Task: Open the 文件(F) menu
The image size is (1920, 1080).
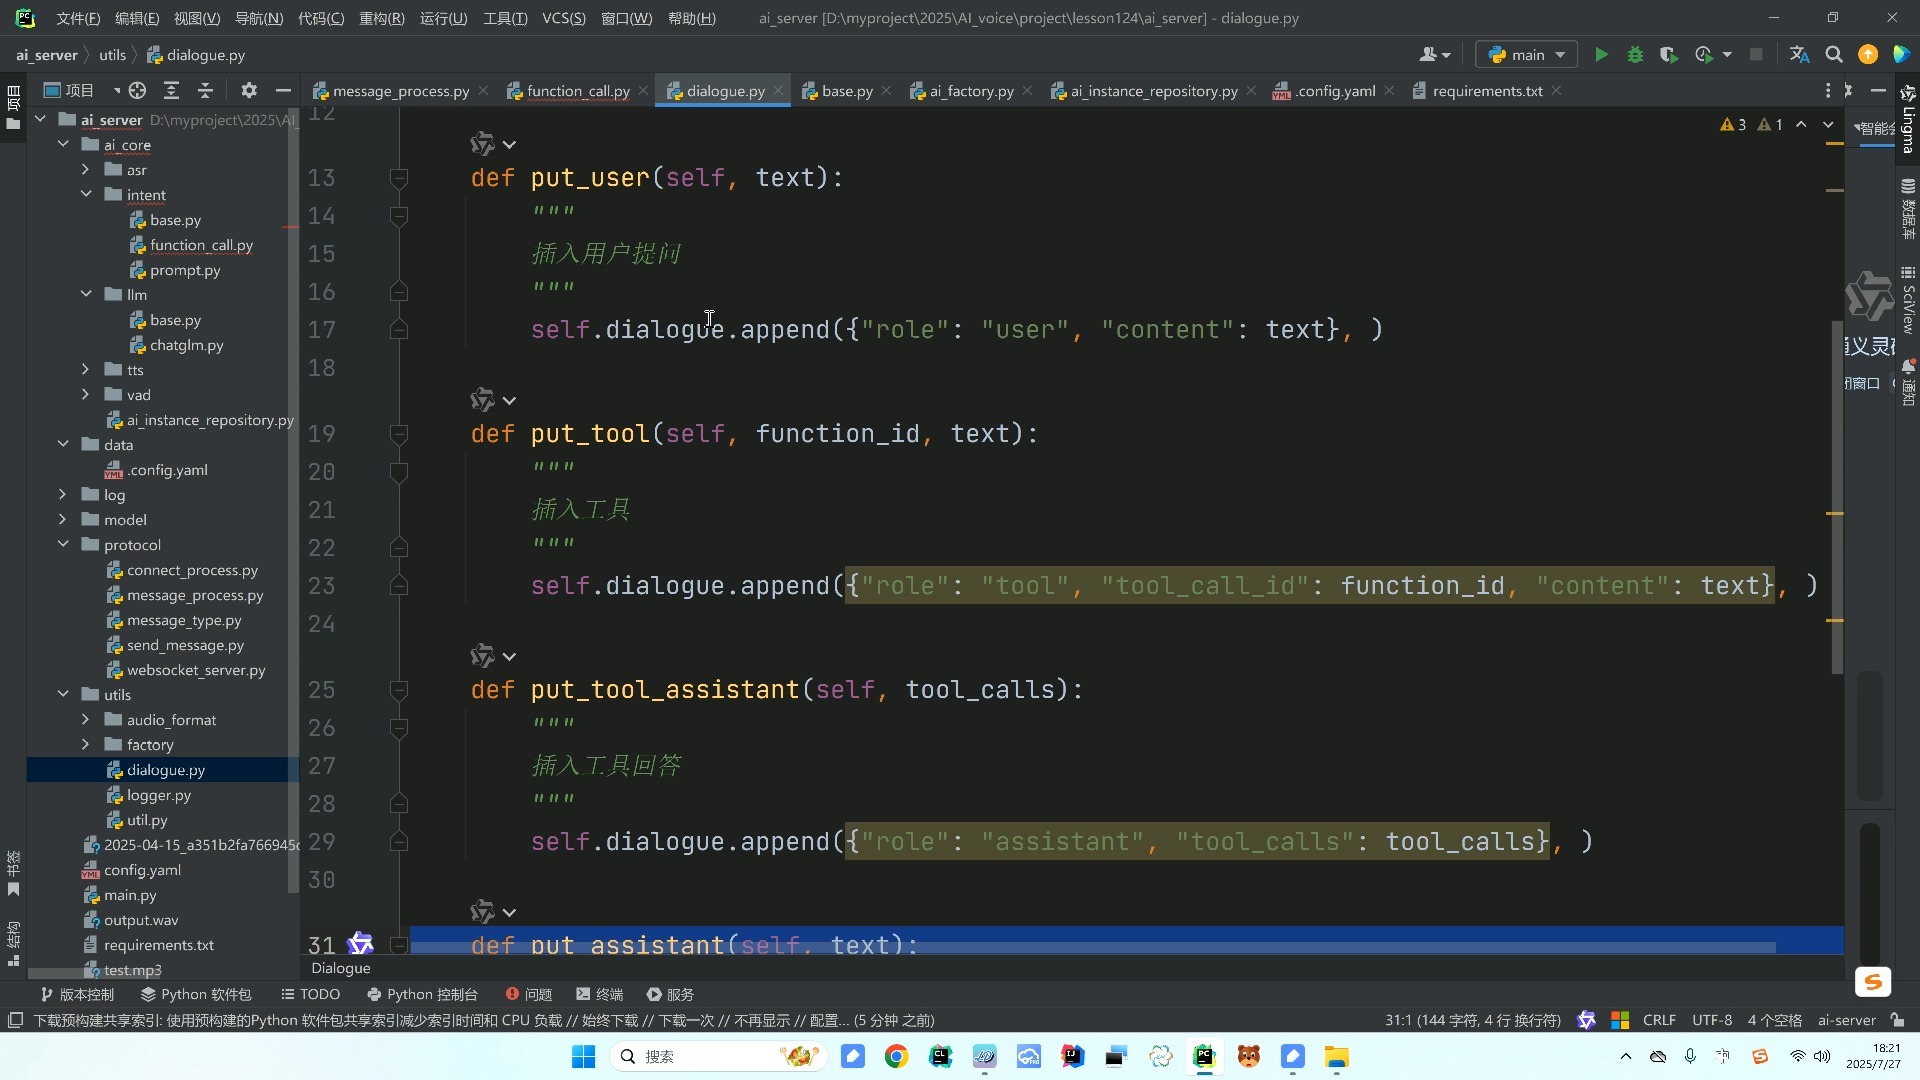Action: coord(78,18)
